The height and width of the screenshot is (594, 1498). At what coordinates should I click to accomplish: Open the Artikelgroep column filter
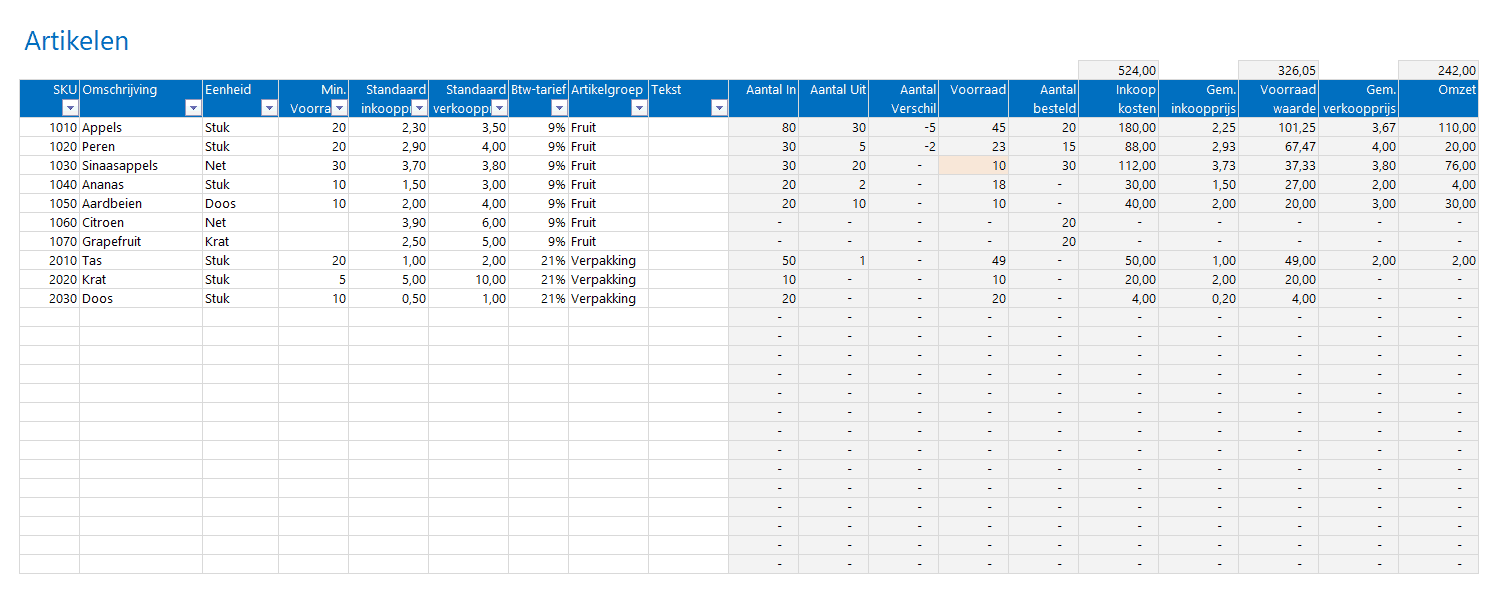coord(640,106)
